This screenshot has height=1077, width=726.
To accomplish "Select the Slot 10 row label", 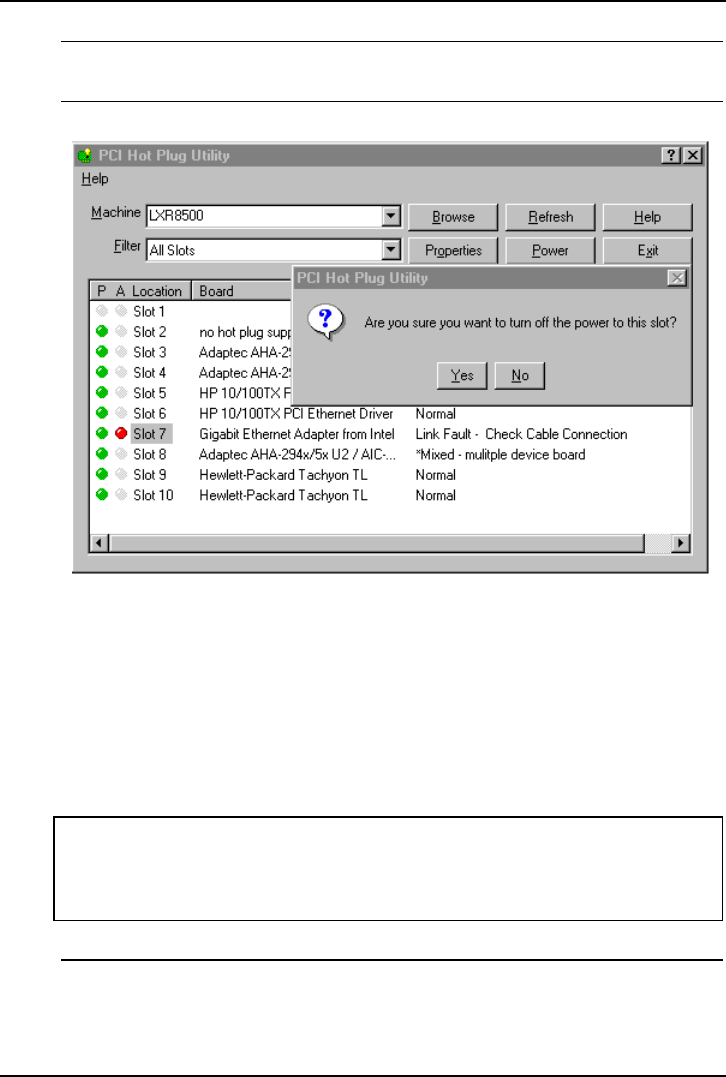I will coord(153,495).
